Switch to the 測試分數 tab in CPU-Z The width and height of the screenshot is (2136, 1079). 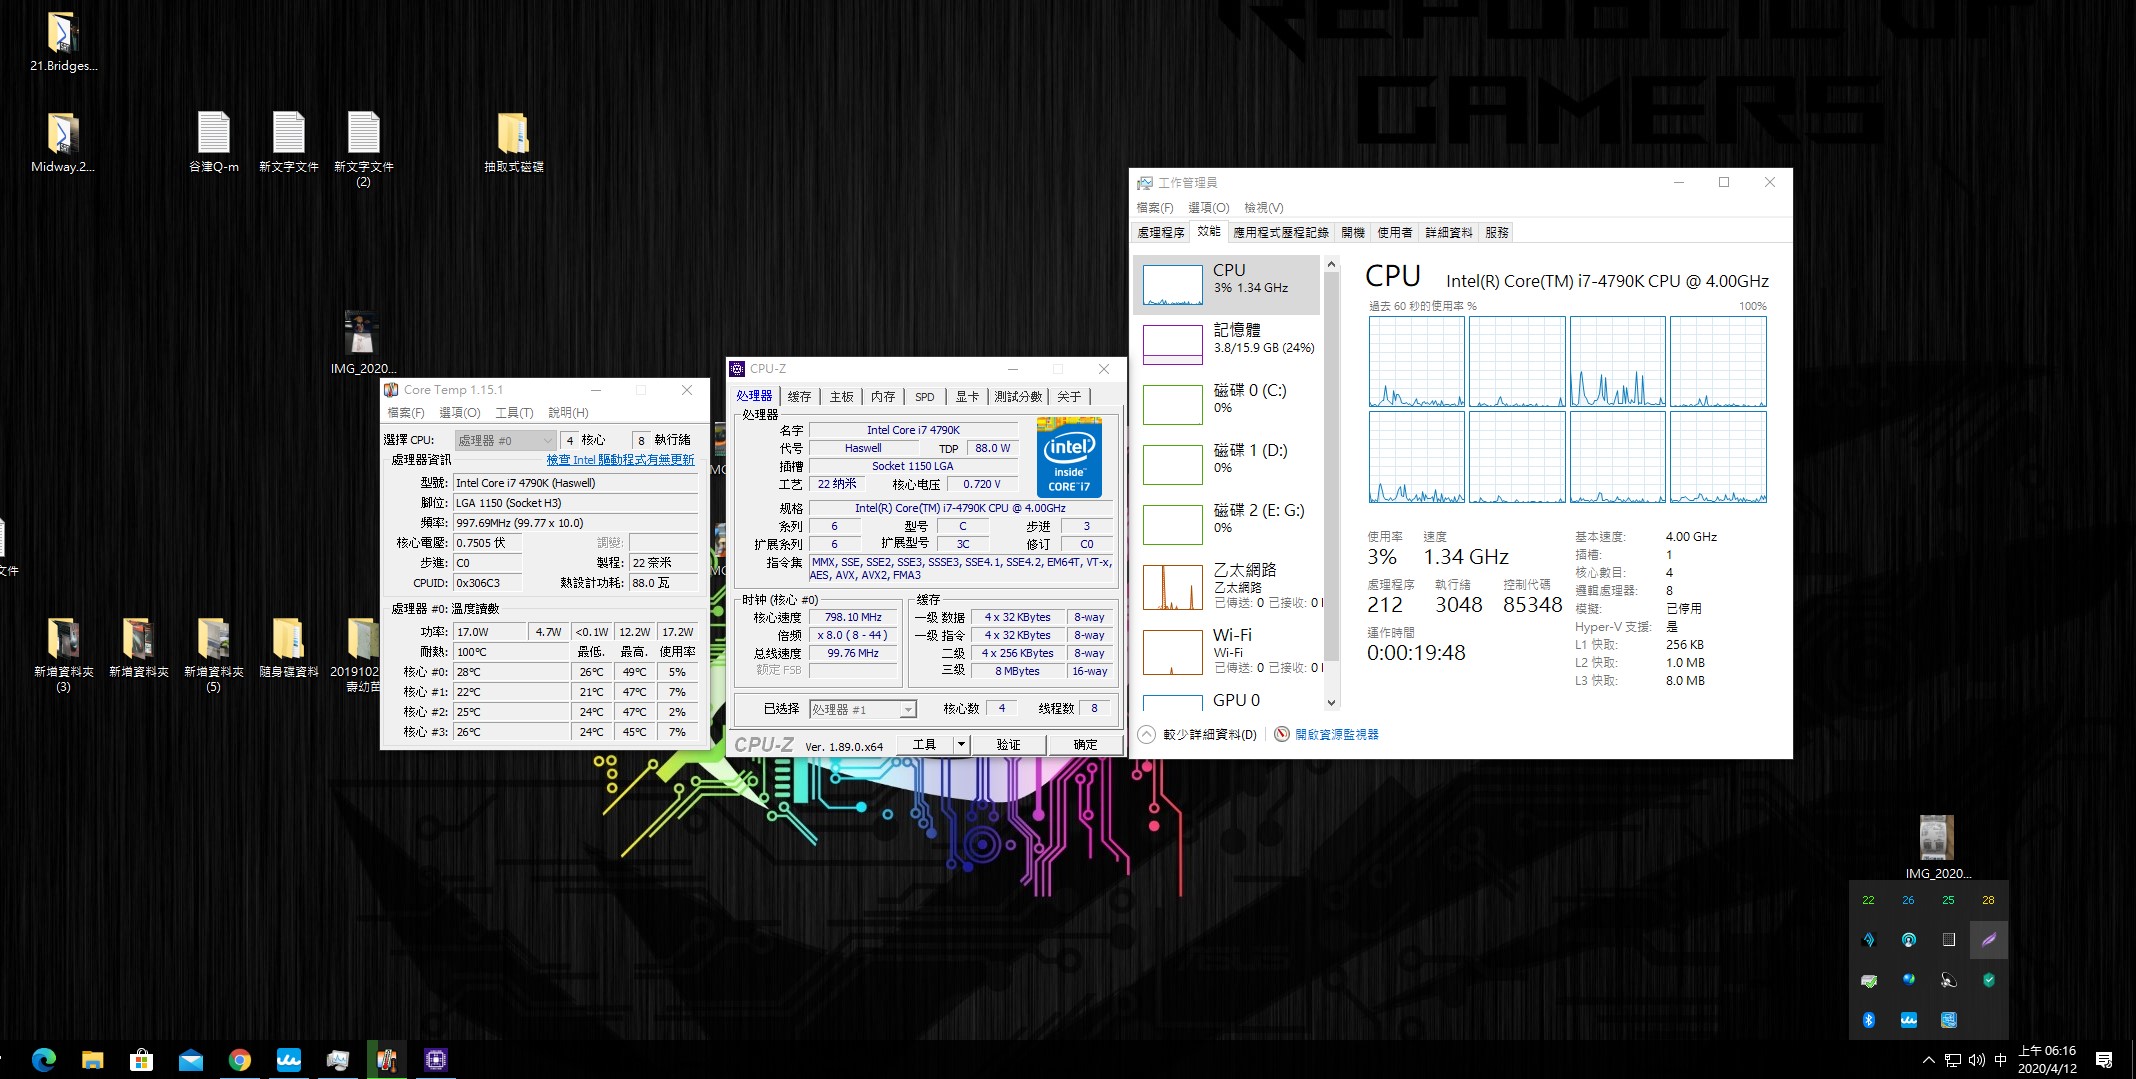coord(1018,397)
